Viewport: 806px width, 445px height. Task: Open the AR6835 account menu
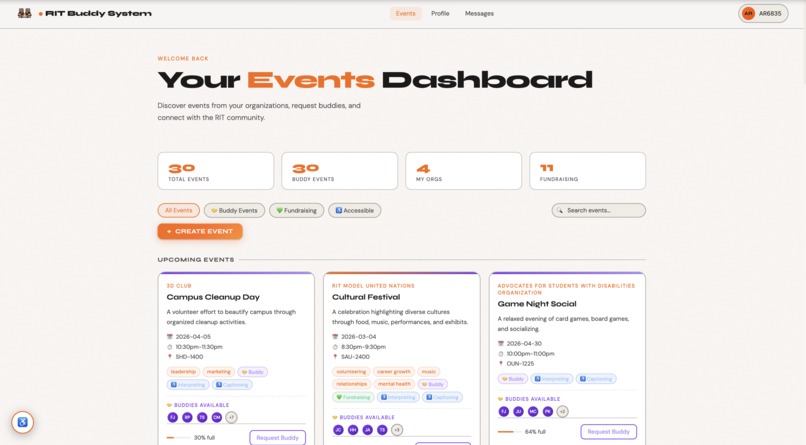pyautogui.click(x=763, y=14)
